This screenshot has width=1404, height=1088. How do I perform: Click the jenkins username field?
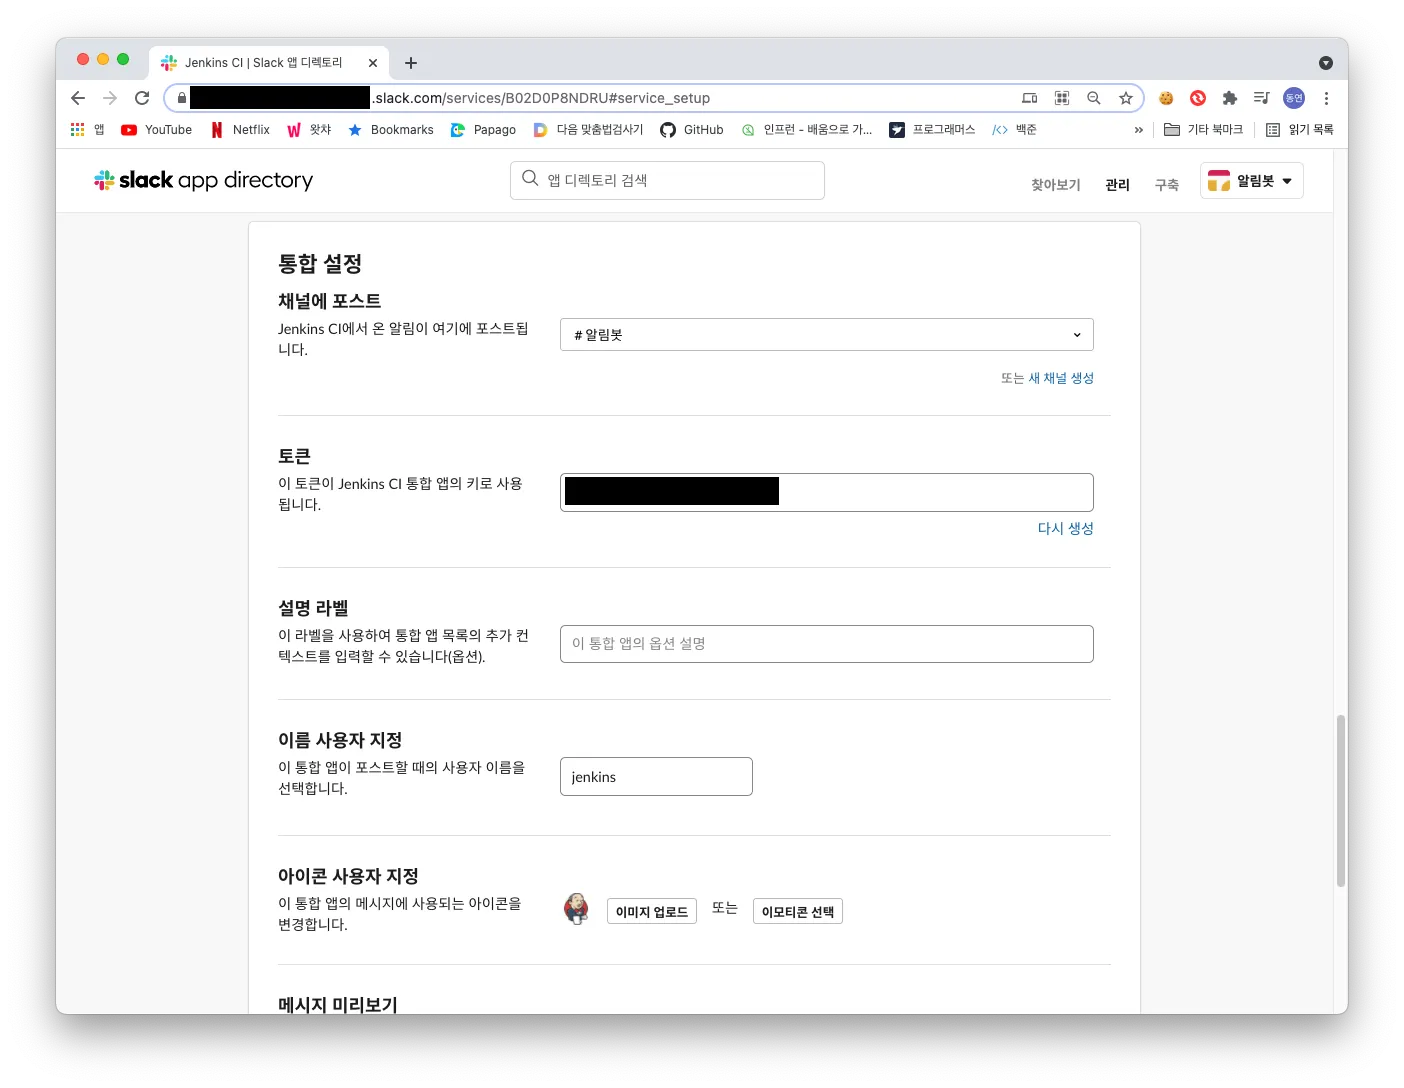click(656, 777)
